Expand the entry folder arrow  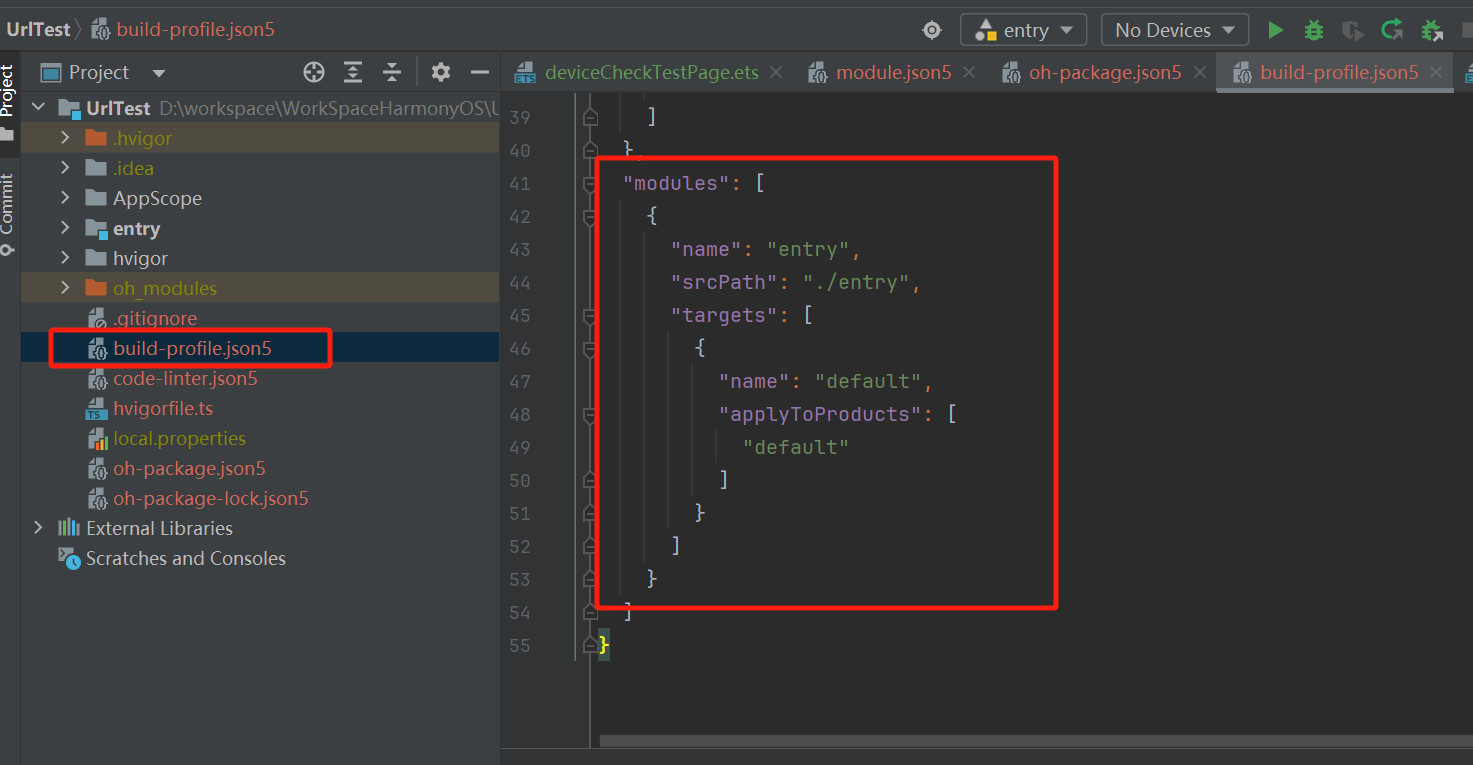coord(65,228)
